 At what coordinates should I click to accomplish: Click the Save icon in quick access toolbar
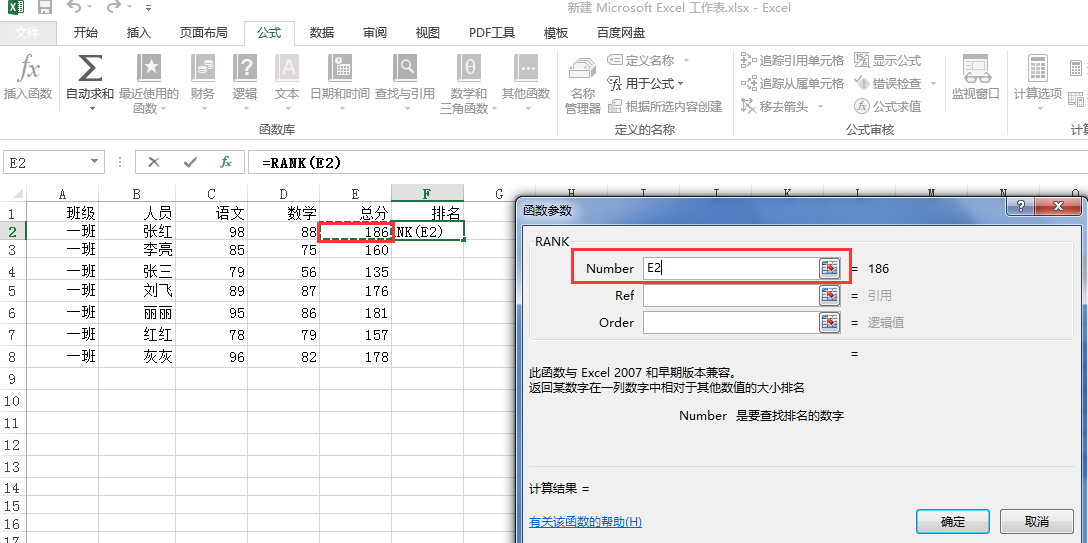pos(45,8)
